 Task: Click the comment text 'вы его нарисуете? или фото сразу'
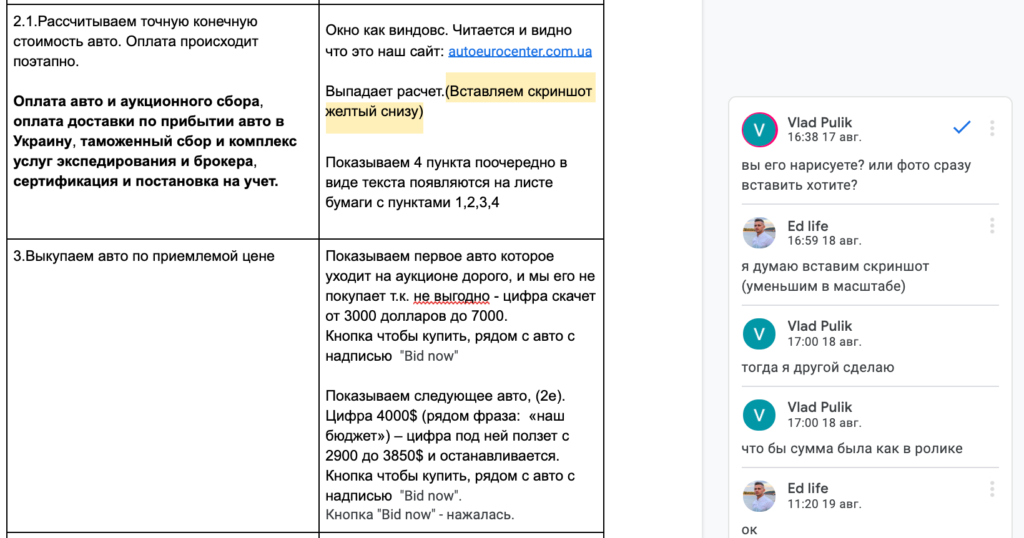[856, 165]
